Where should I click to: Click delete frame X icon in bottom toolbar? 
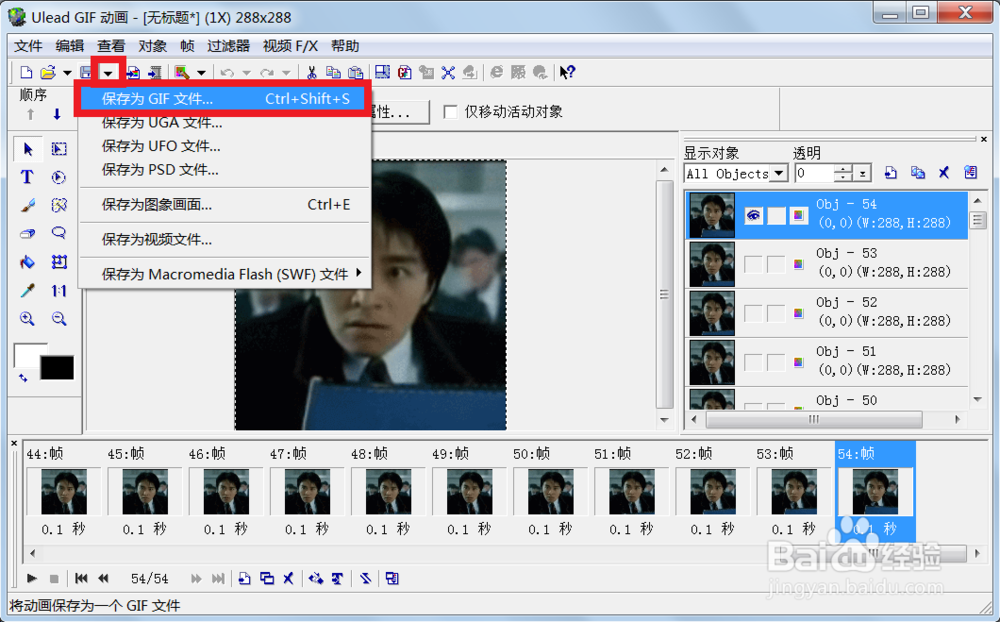click(288, 579)
